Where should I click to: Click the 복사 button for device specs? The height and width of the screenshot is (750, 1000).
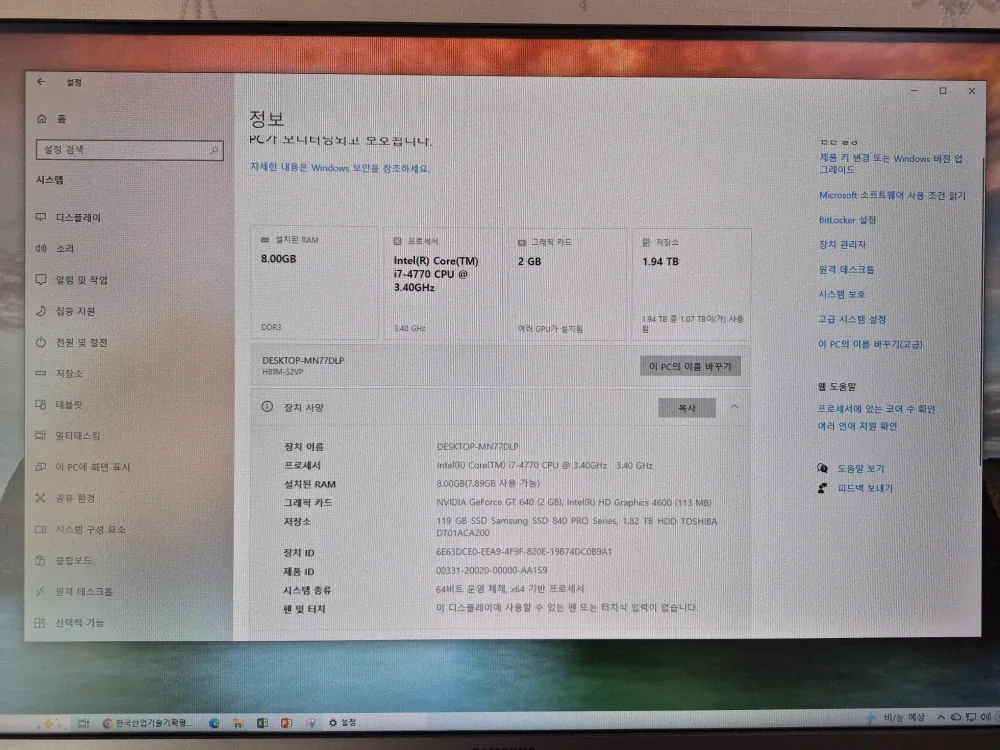tap(687, 408)
